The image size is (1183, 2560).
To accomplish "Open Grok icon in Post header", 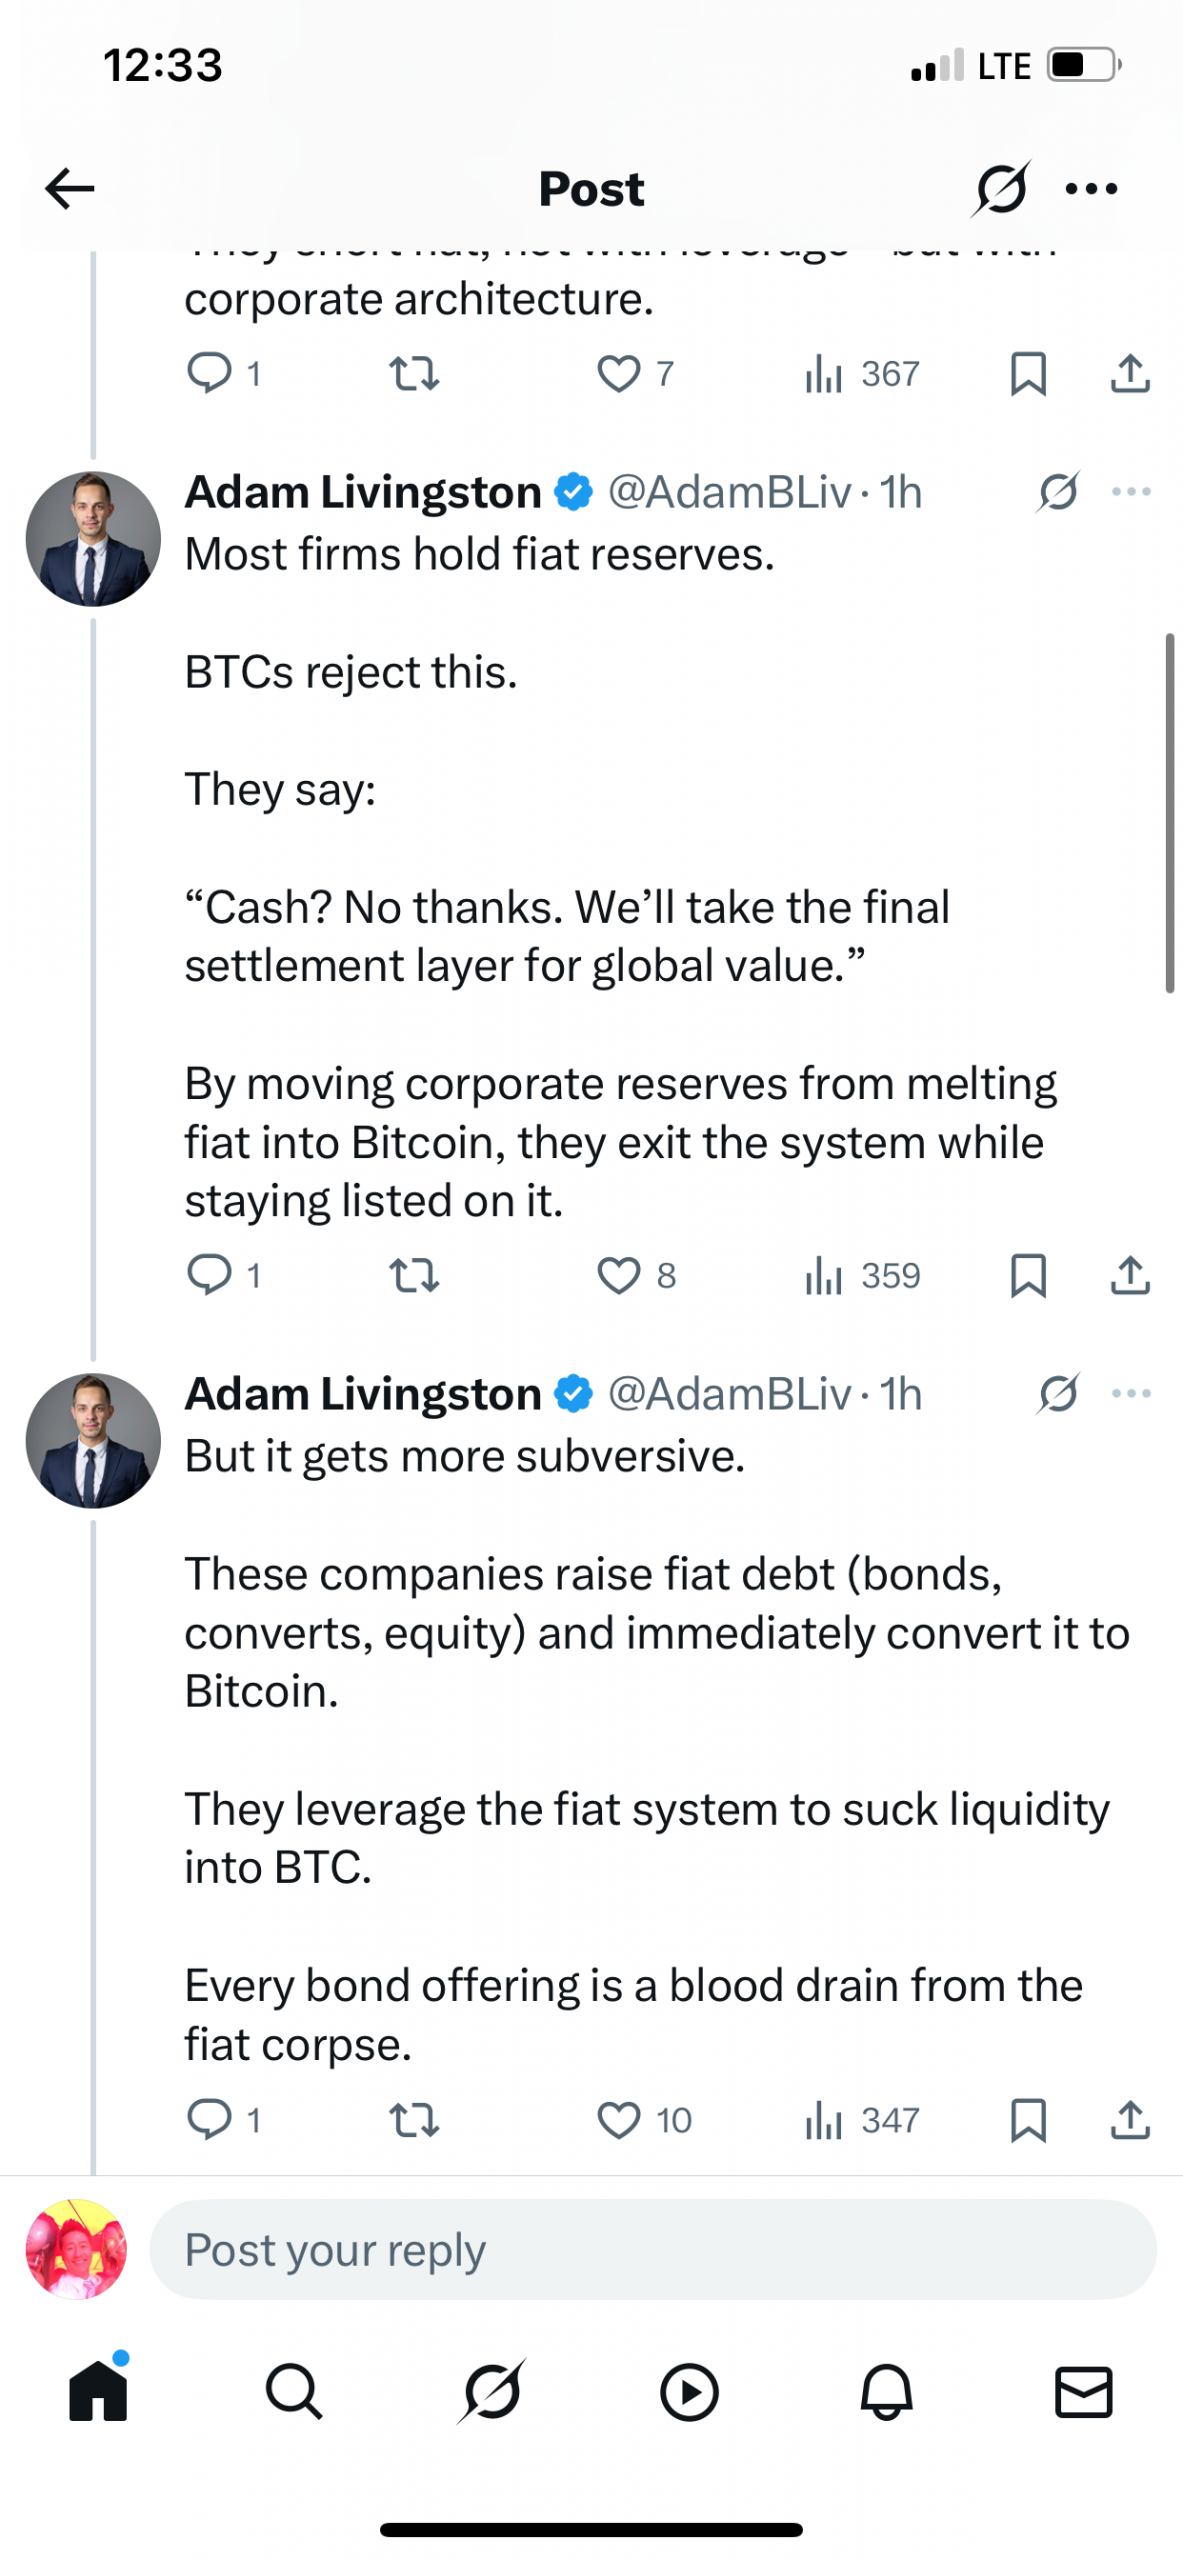I will (1000, 188).
